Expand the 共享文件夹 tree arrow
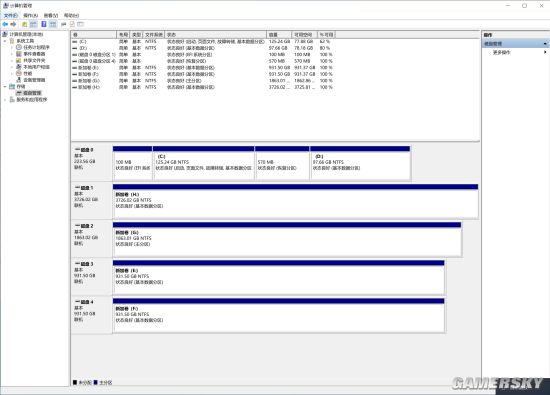 (x=12, y=60)
